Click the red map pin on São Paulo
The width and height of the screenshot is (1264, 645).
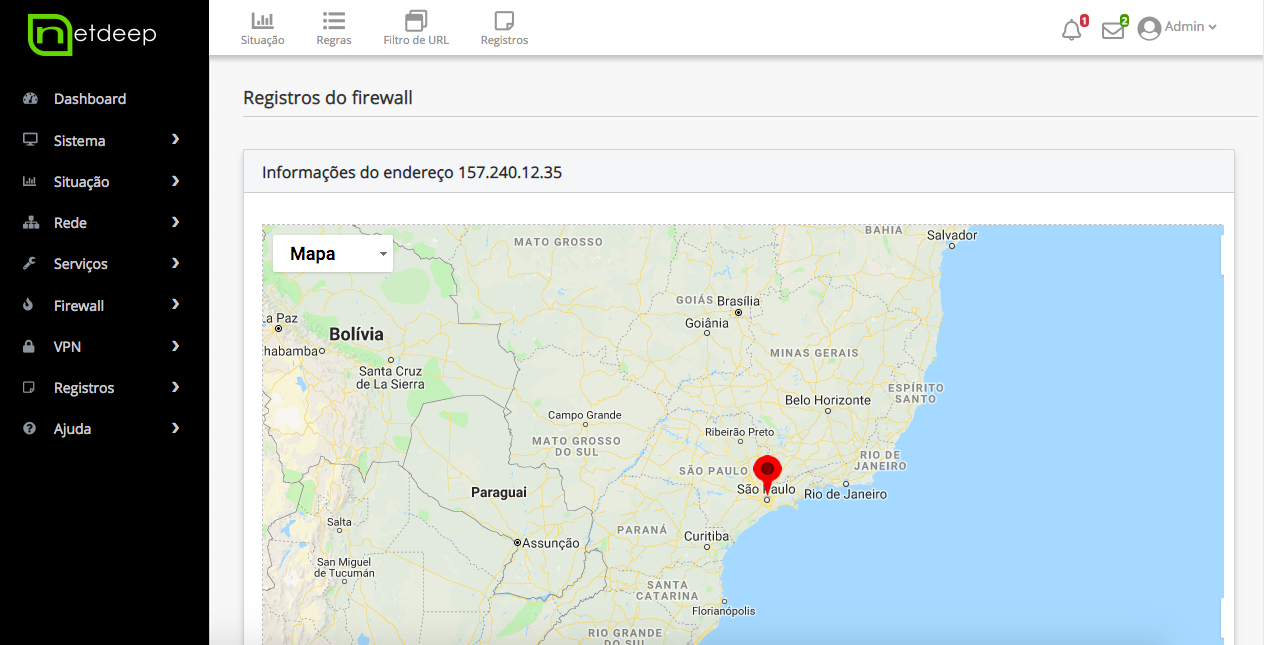pyautogui.click(x=767, y=471)
